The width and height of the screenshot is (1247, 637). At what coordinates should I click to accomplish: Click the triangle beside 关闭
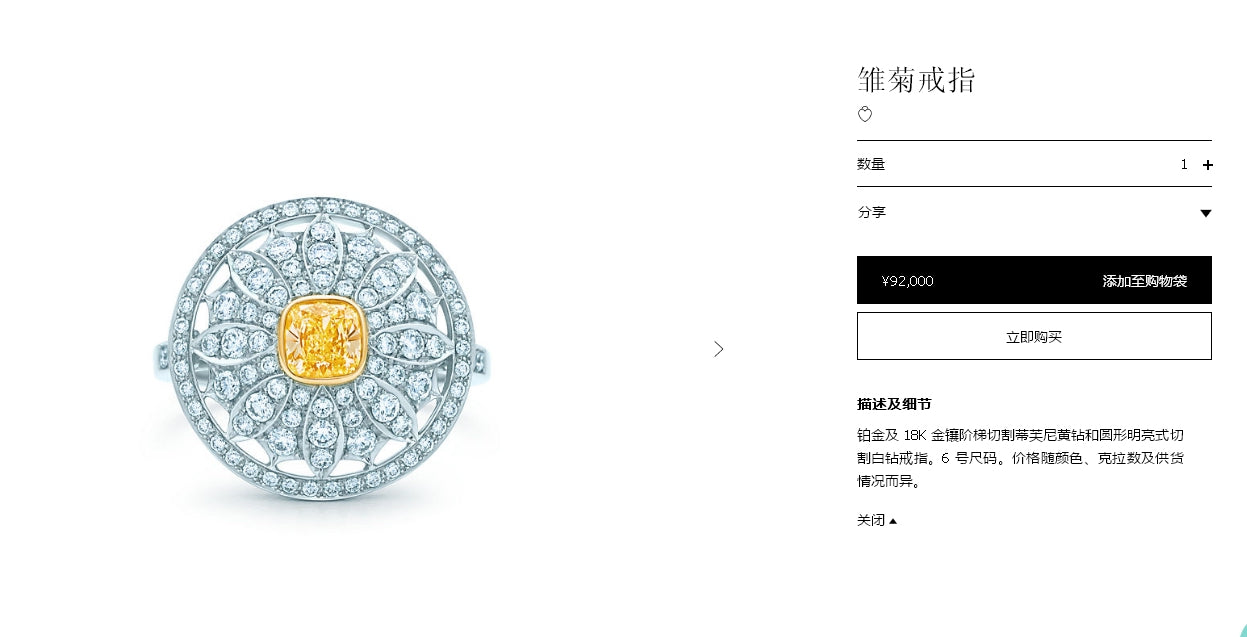point(893,521)
